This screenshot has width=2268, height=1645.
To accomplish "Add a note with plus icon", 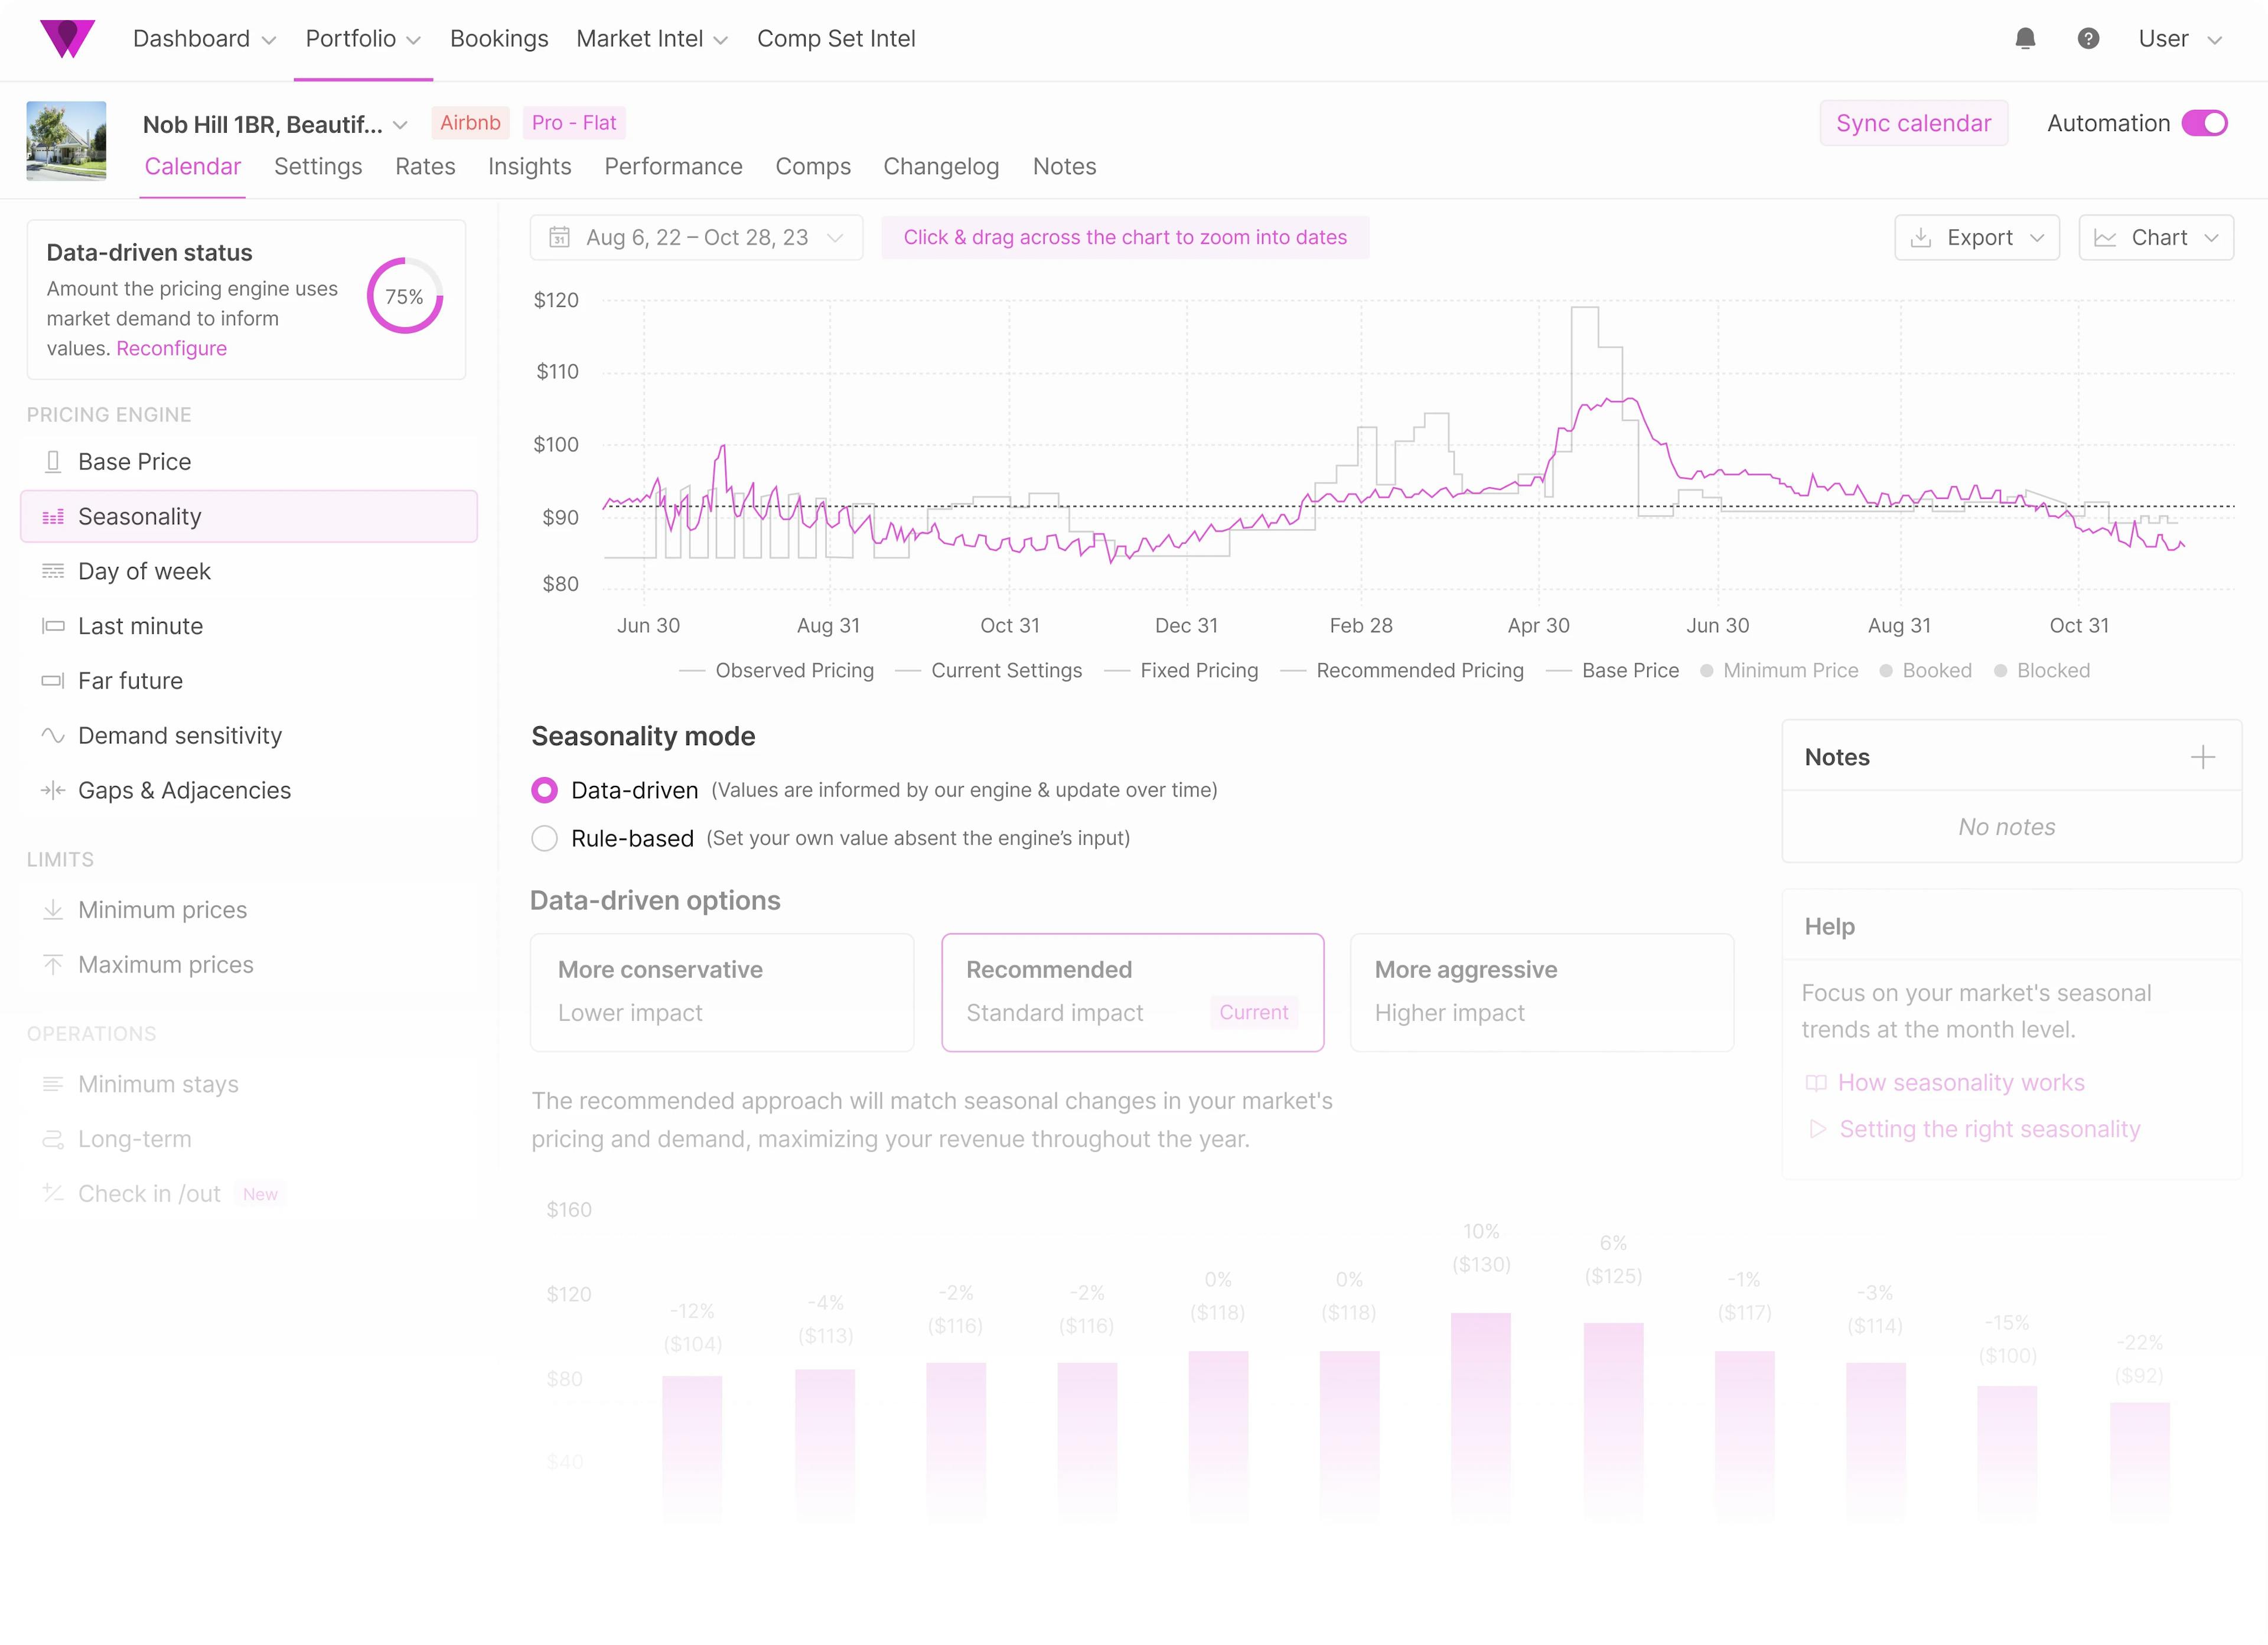I will pos(2202,757).
